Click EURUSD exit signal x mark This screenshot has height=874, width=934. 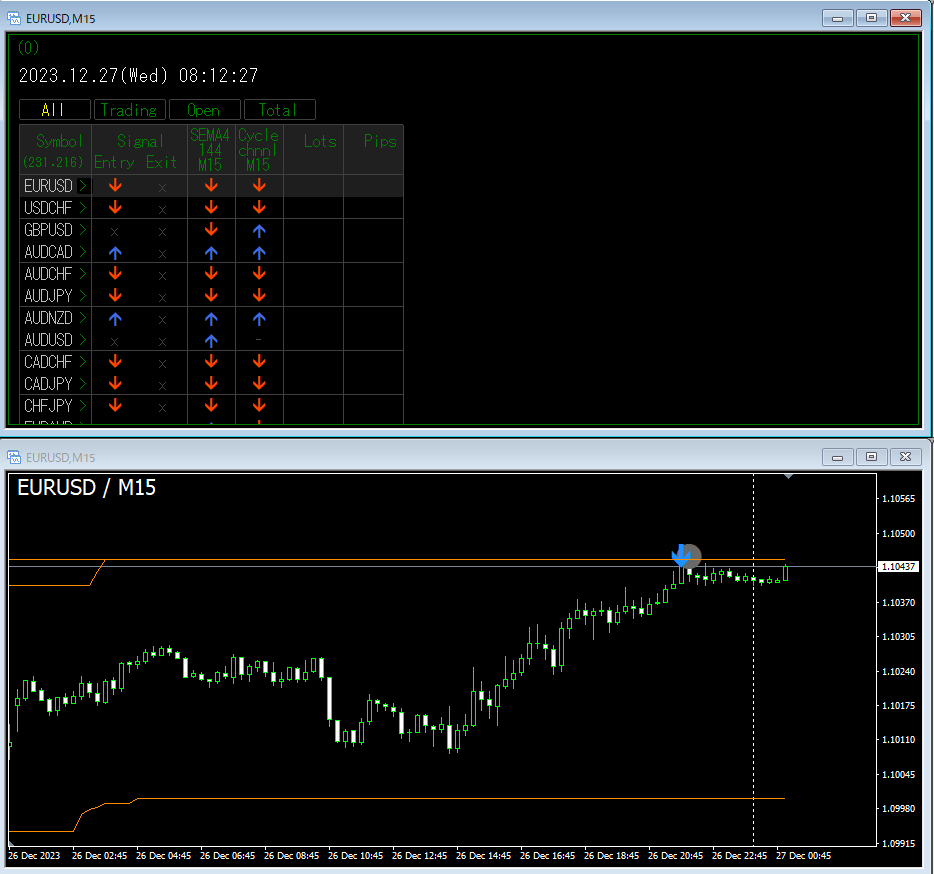point(162,188)
